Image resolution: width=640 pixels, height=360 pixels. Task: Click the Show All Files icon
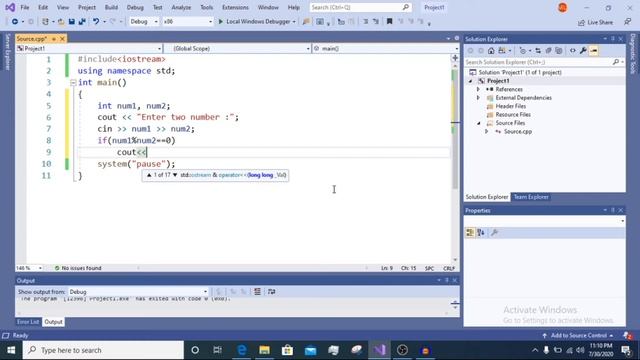pyautogui.click(x=559, y=51)
